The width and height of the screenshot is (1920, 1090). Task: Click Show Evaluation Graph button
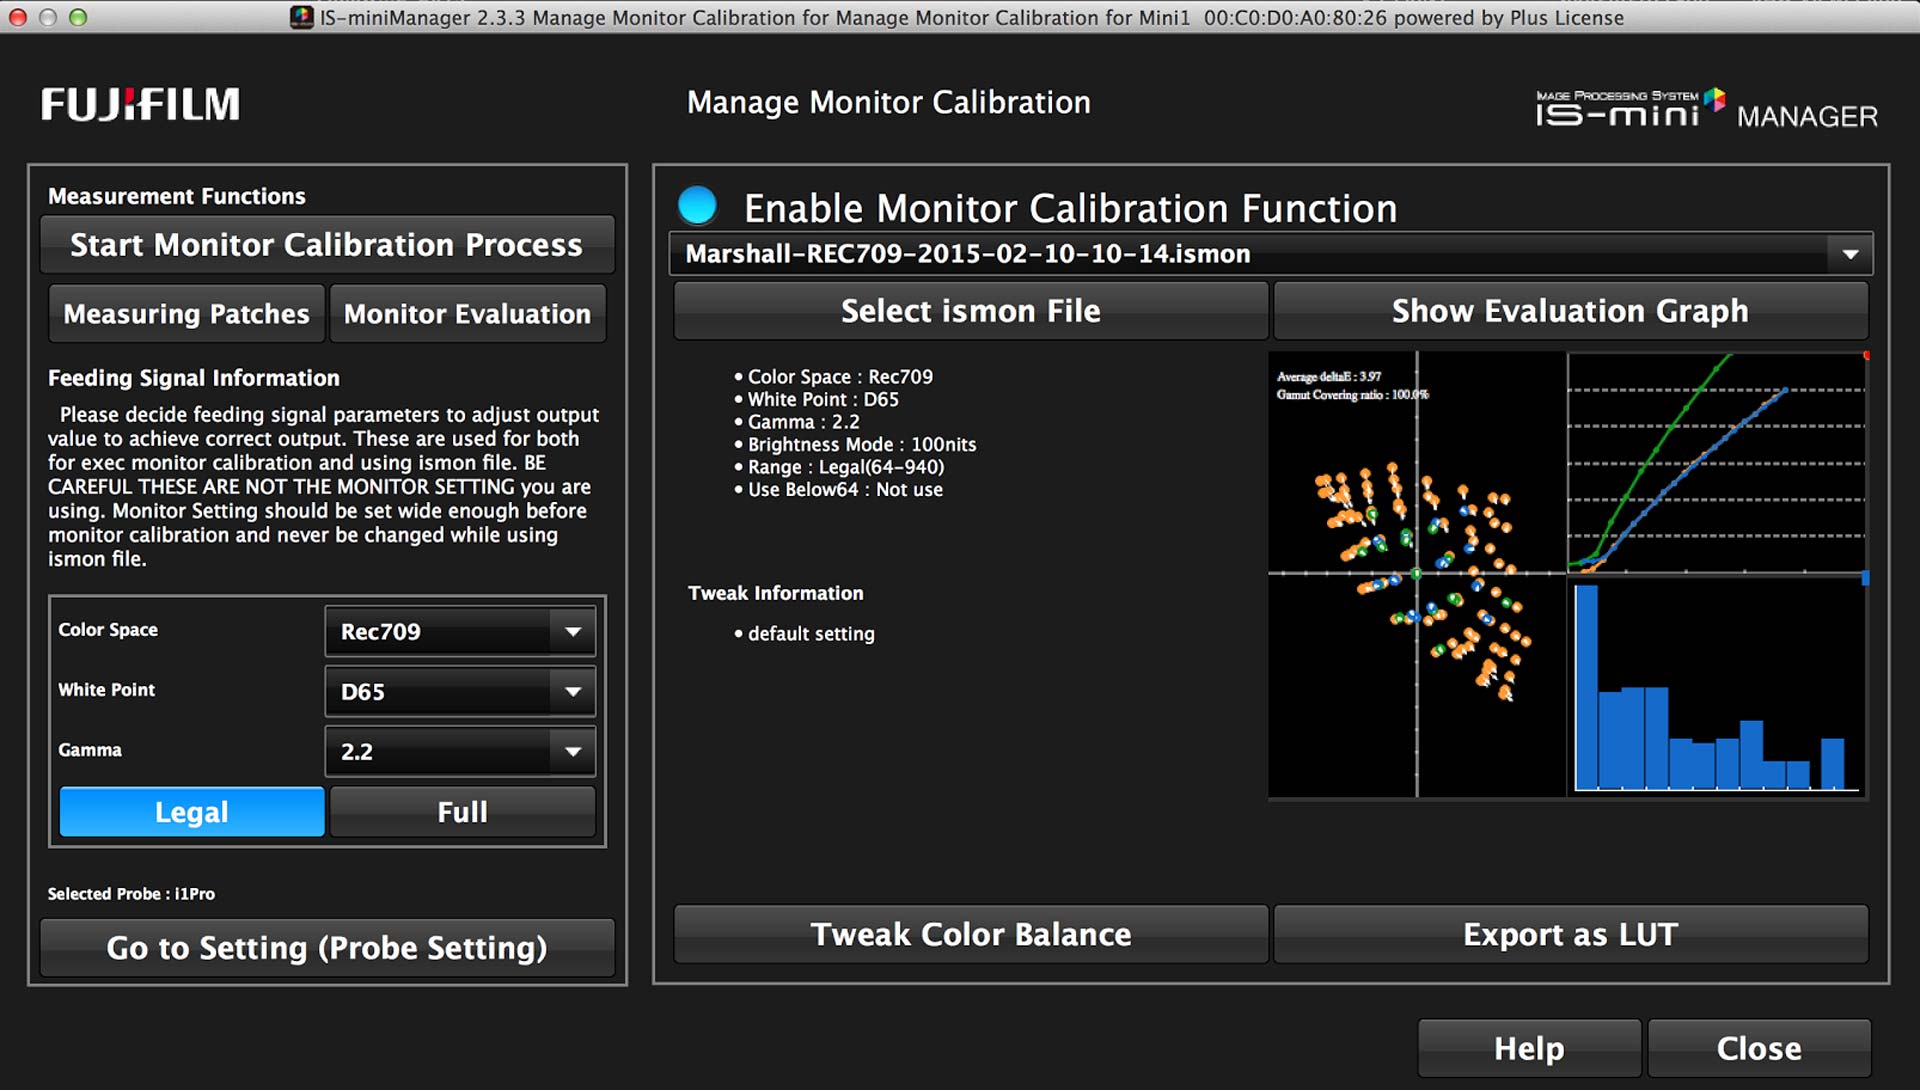(x=1570, y=311)
